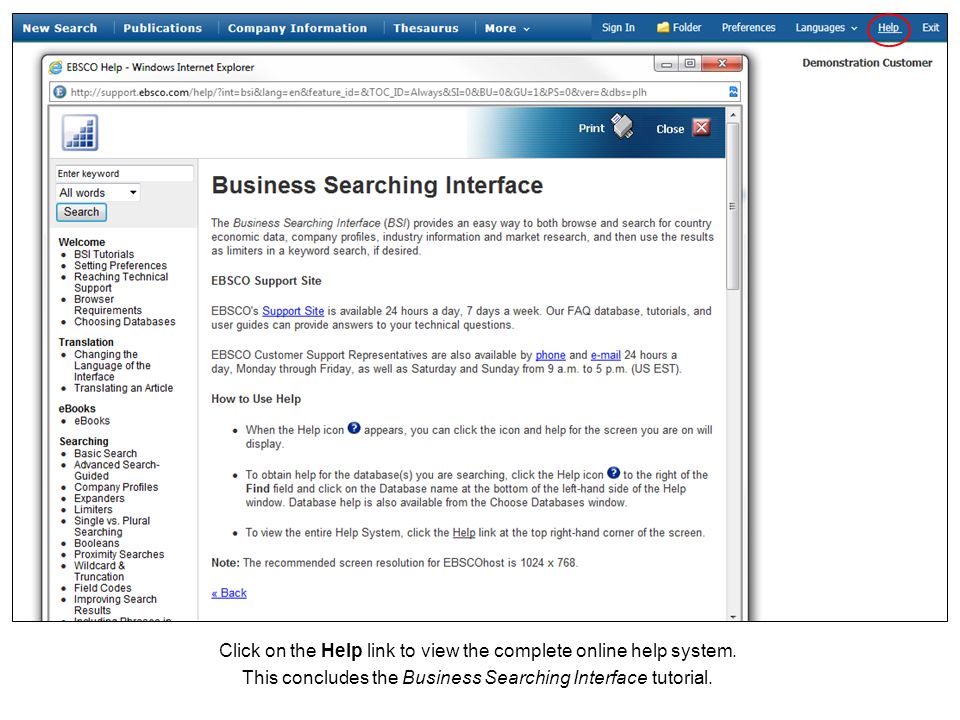Open Limiters help topic
The height and width of the screenshot is (720, 960).
[x=93, y=509]
